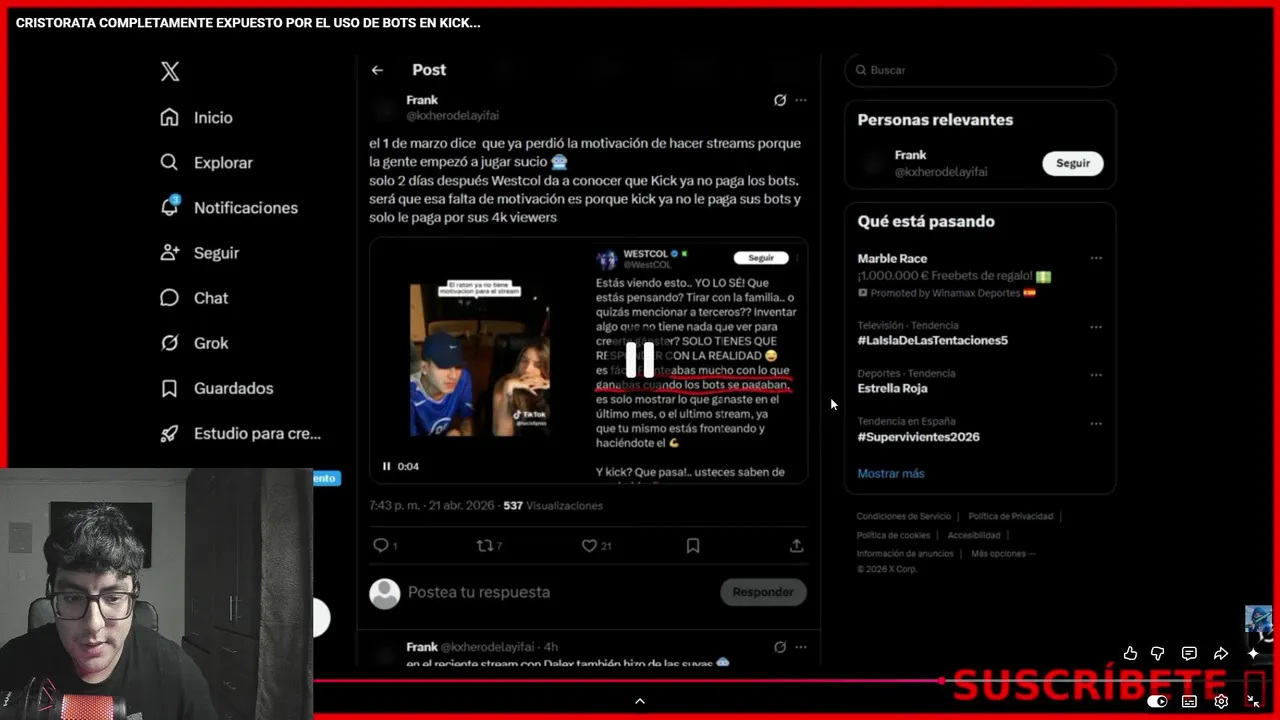The width and height of the screenshot is (1280, 720).
Task: Open the Grok icon in sidebar
Action: [170, 343]
